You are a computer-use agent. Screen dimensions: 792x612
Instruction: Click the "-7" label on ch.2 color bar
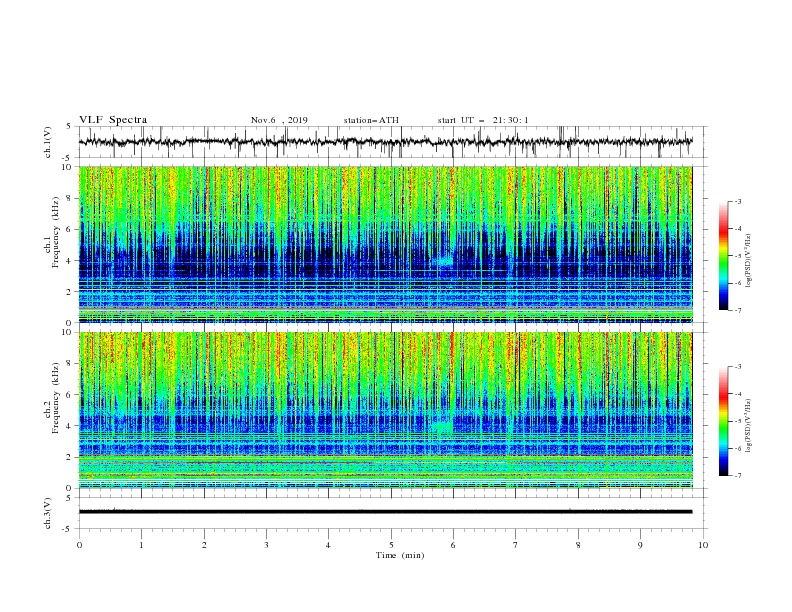click(x=737, y=476)
